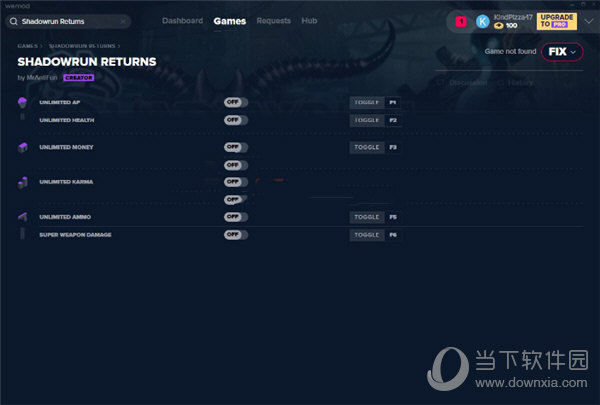Open the red notification badge
The width and height of the screenshot is (600, 405).
(461, 21)
